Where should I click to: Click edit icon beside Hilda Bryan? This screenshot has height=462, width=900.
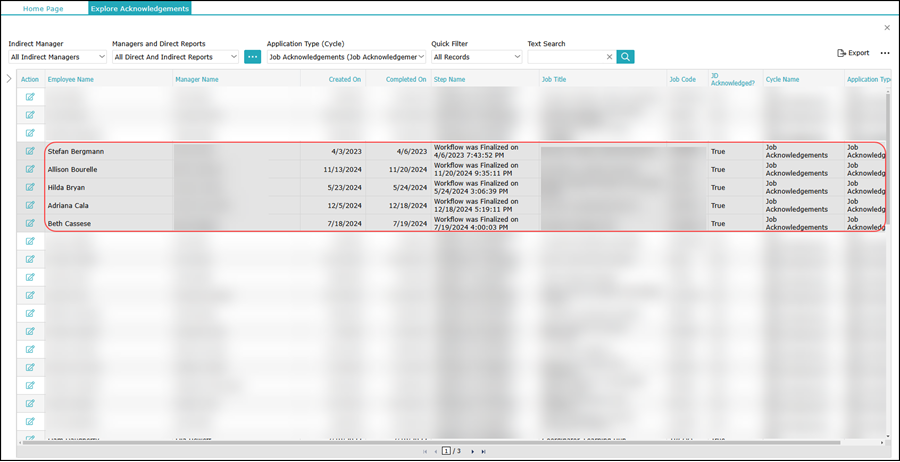30,187
